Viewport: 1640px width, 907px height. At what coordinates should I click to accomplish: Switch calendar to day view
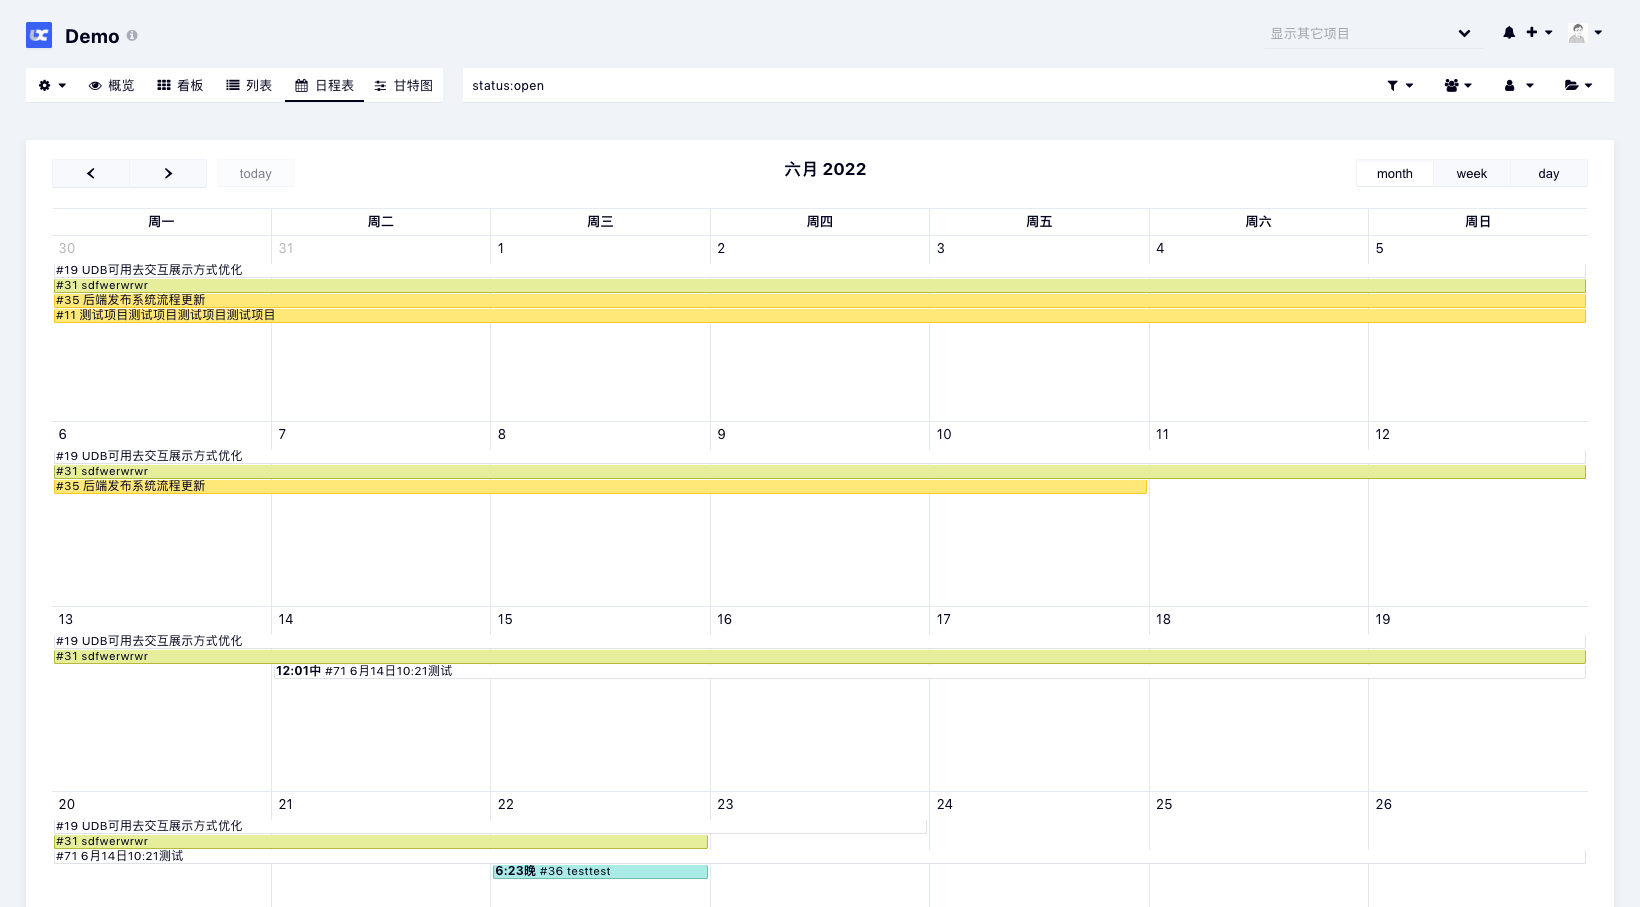(1548, 173)
